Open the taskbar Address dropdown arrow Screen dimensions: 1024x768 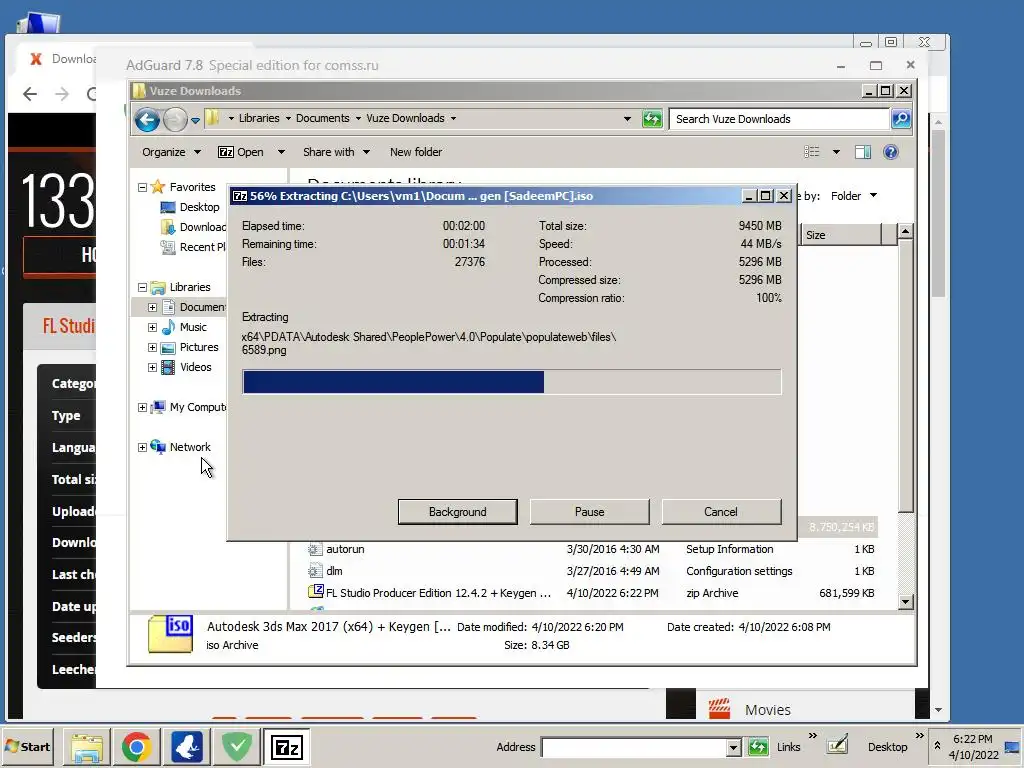733,747
